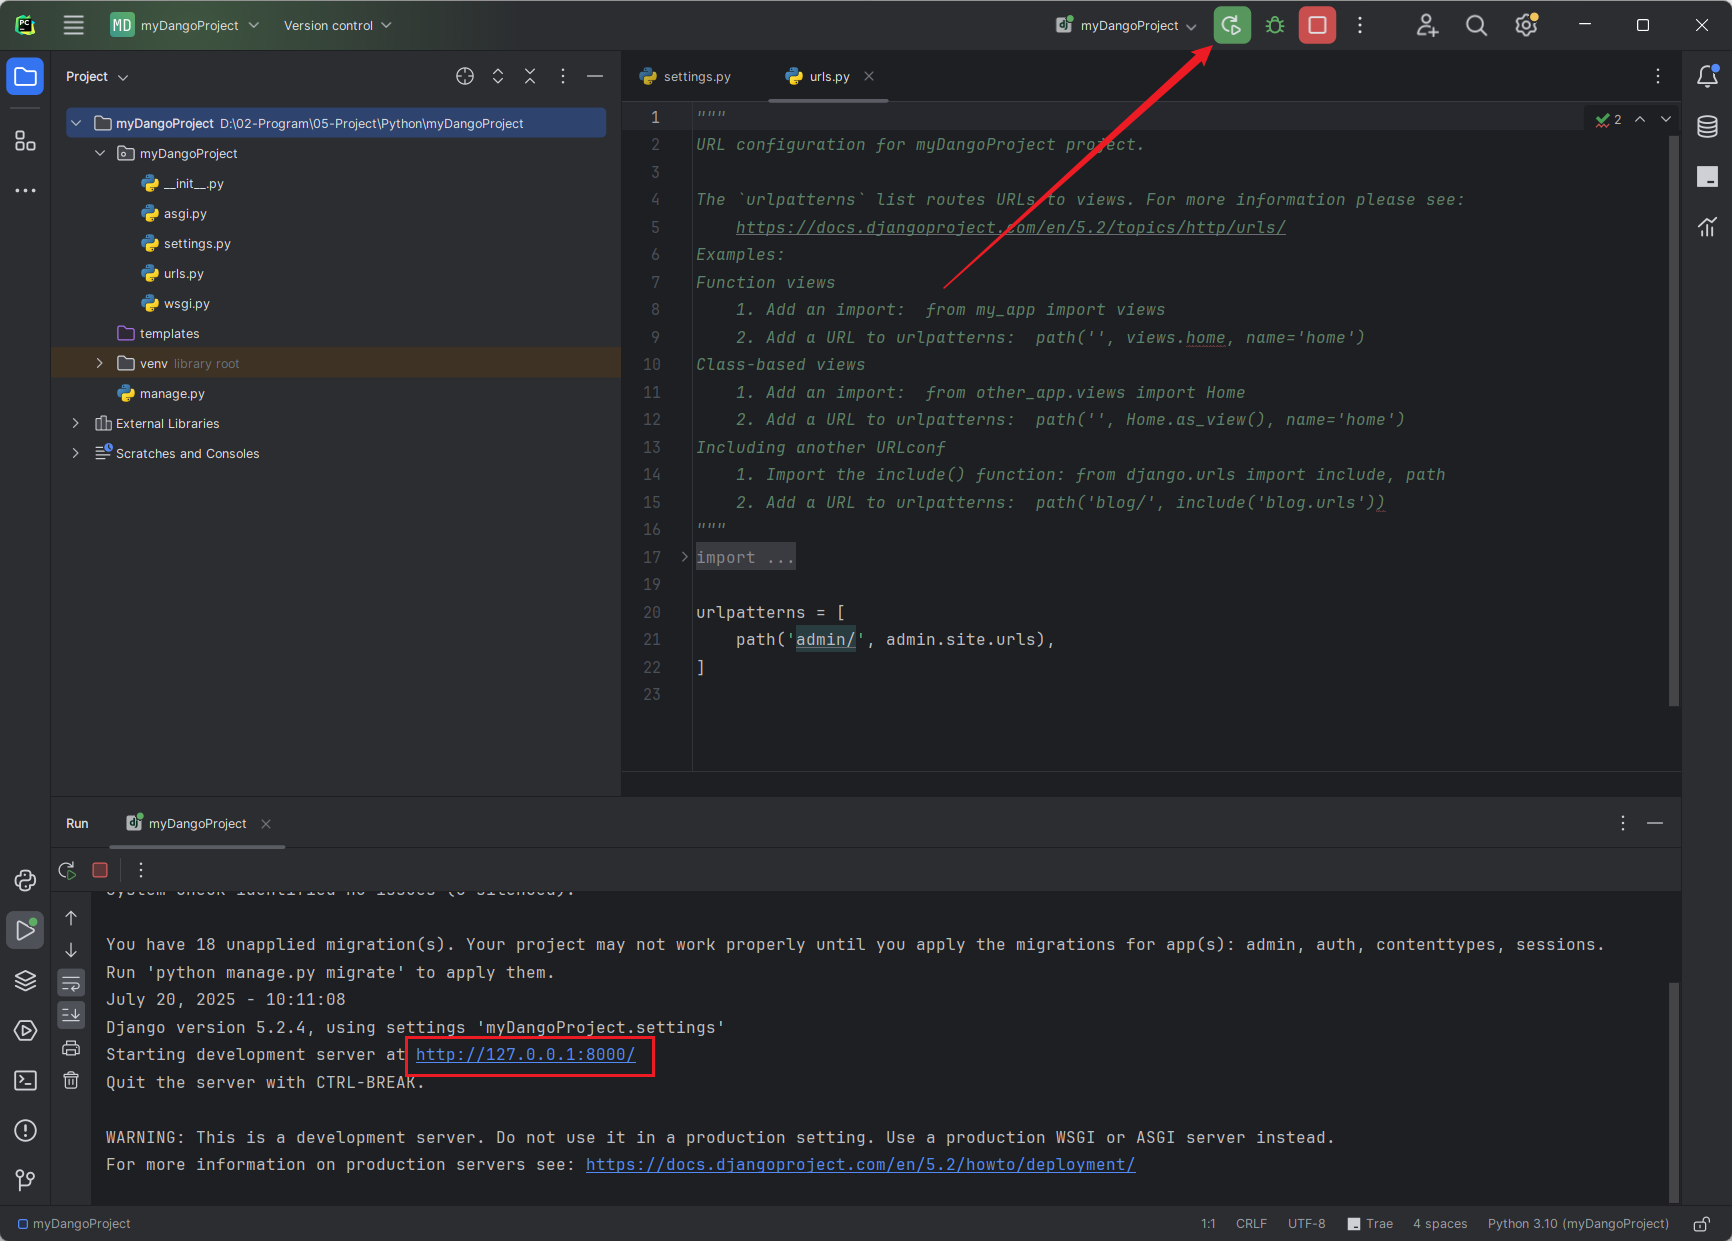This screenshot has width=1732, height=1241.
Task: Click the editor vertical scrollbar
Action: coord(1673,420)
